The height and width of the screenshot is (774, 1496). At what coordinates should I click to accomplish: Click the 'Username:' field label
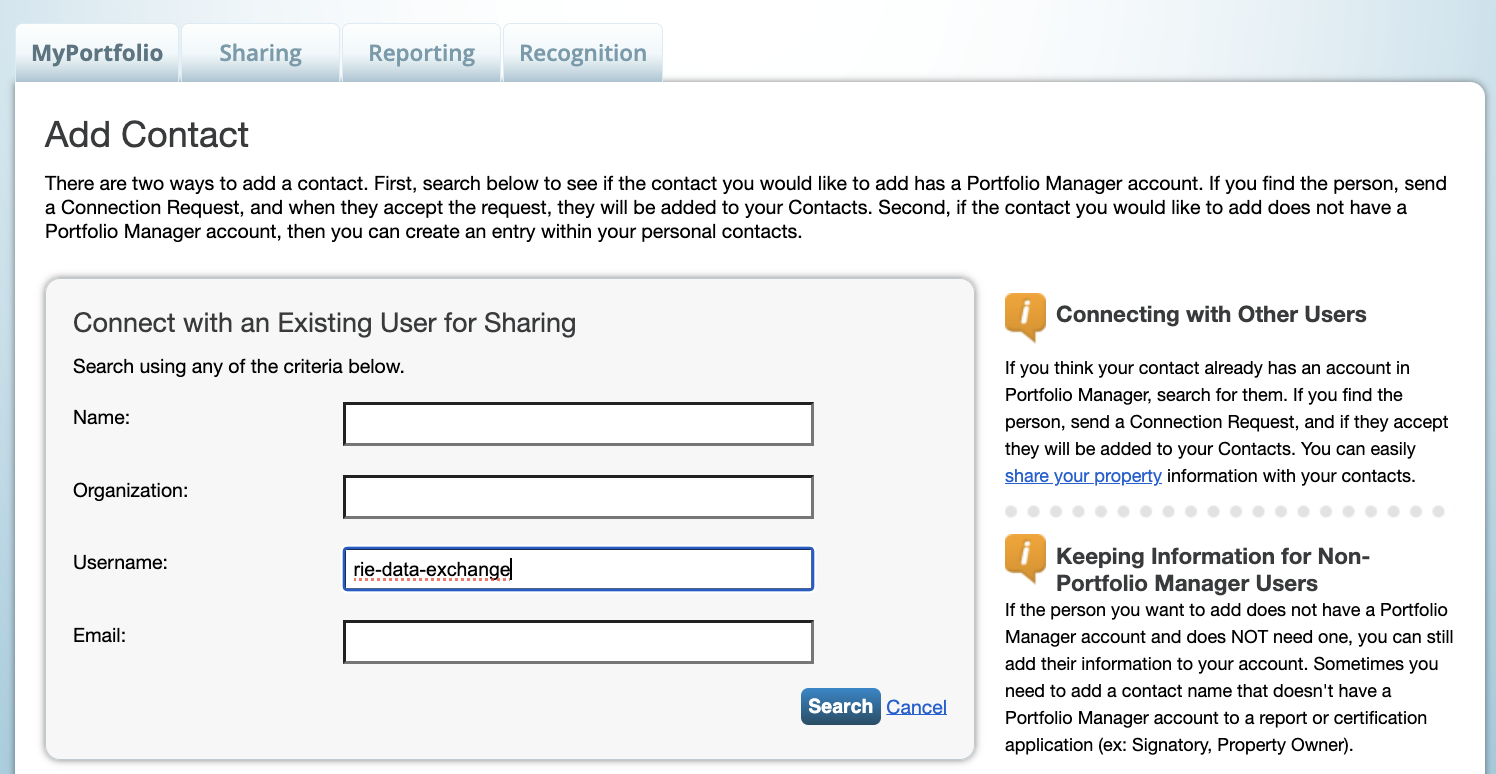coord(120,563)
